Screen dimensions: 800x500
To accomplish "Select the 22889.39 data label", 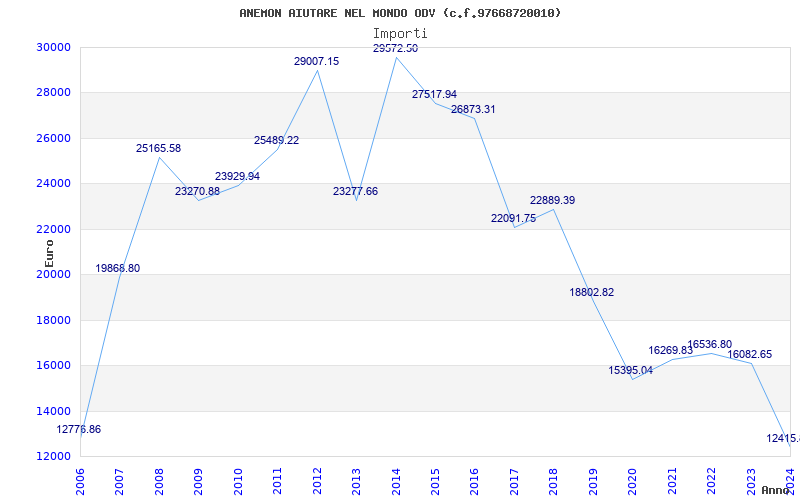I will 553,201.
